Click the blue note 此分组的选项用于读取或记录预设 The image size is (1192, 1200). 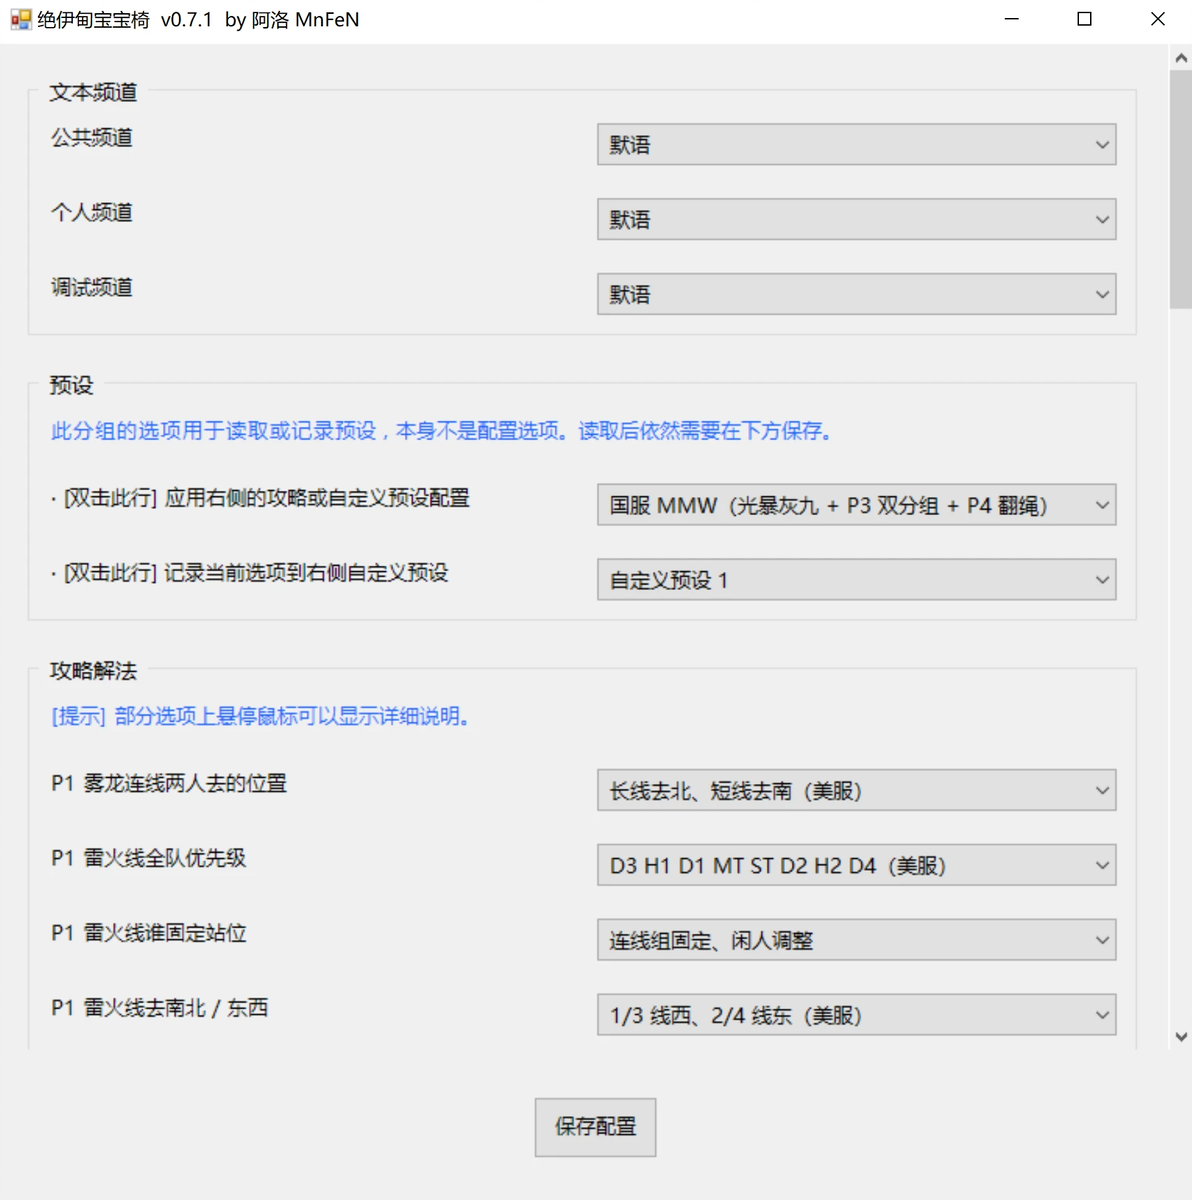pos(442,431)
